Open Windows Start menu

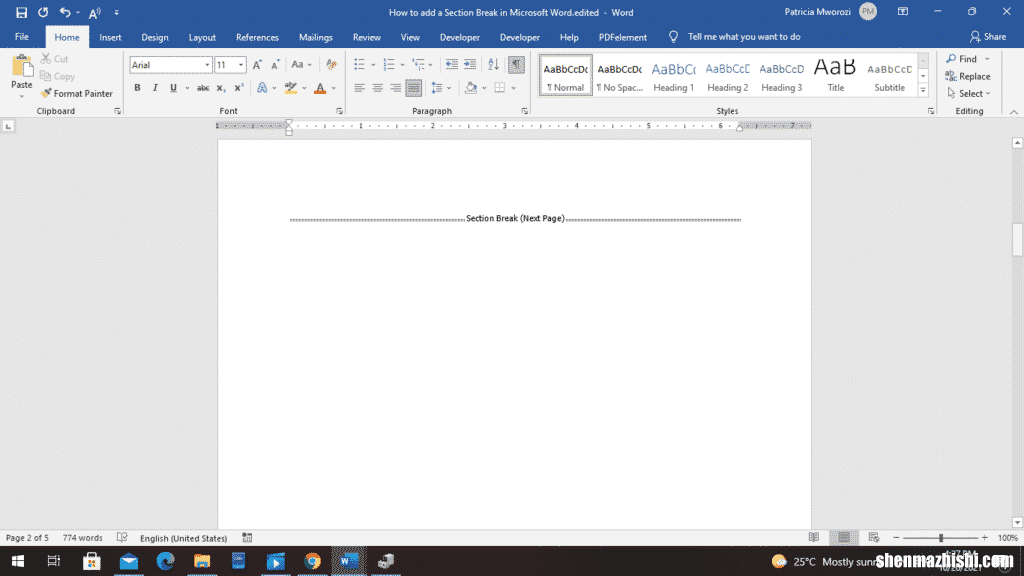pos(18,561)
